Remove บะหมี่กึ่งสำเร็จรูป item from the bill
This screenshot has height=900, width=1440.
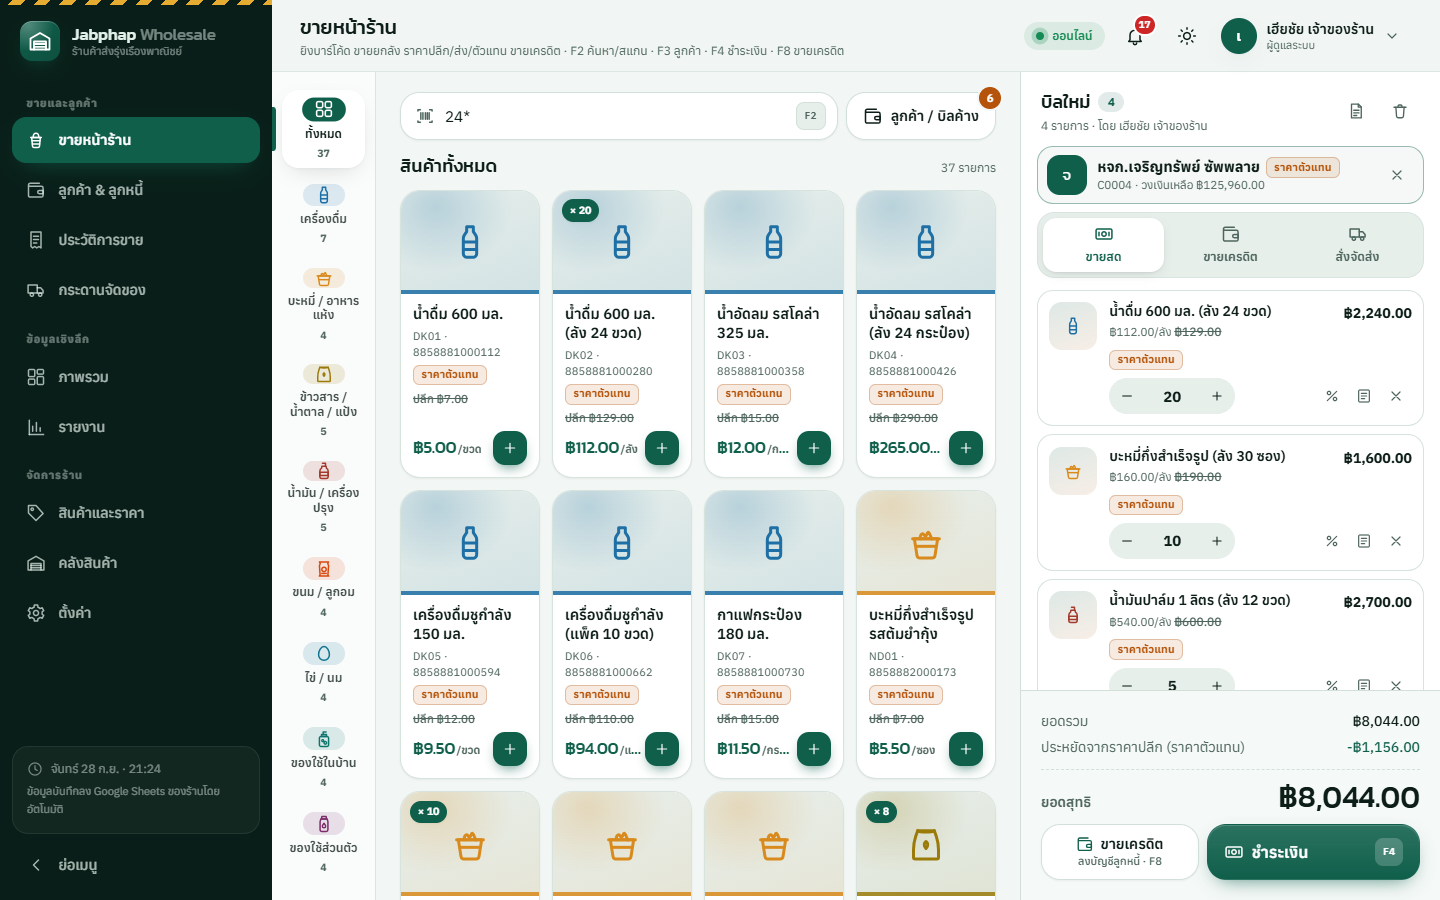(1396, 541)
